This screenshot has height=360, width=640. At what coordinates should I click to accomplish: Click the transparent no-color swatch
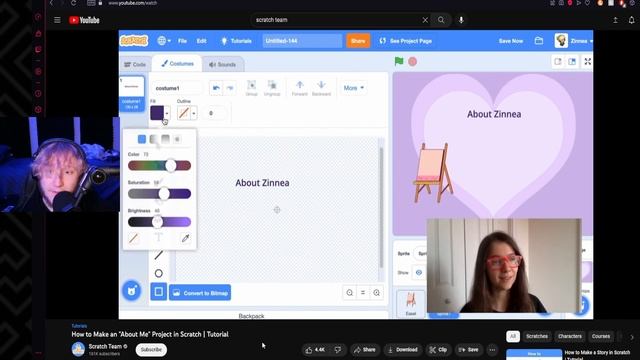[133, 238]
